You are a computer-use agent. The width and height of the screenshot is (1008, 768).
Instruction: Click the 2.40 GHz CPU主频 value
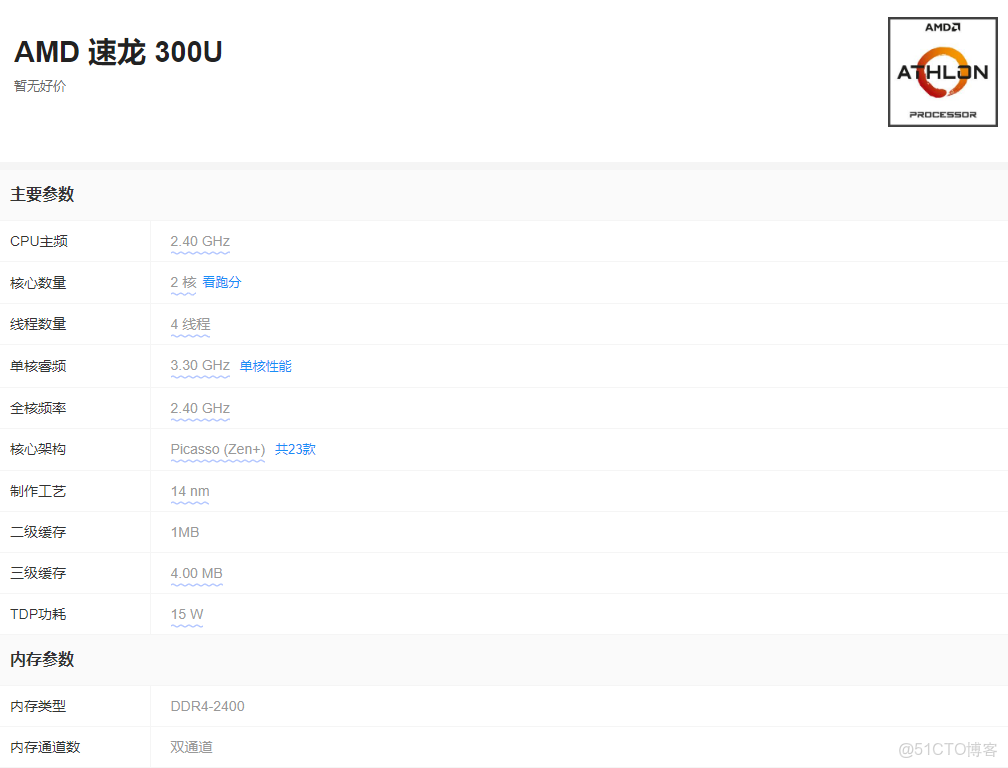[x=199, y=241]
